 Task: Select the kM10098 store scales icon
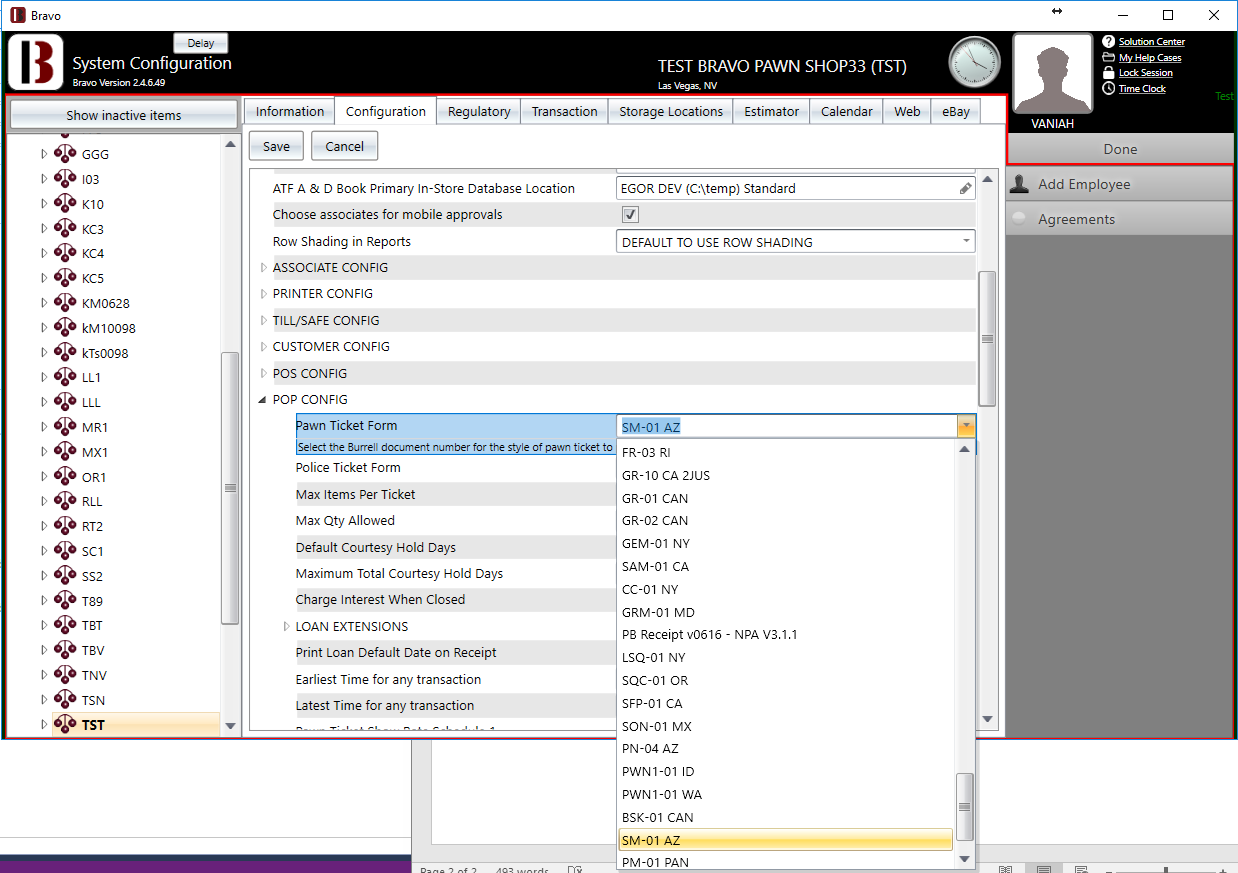point(66,328)
